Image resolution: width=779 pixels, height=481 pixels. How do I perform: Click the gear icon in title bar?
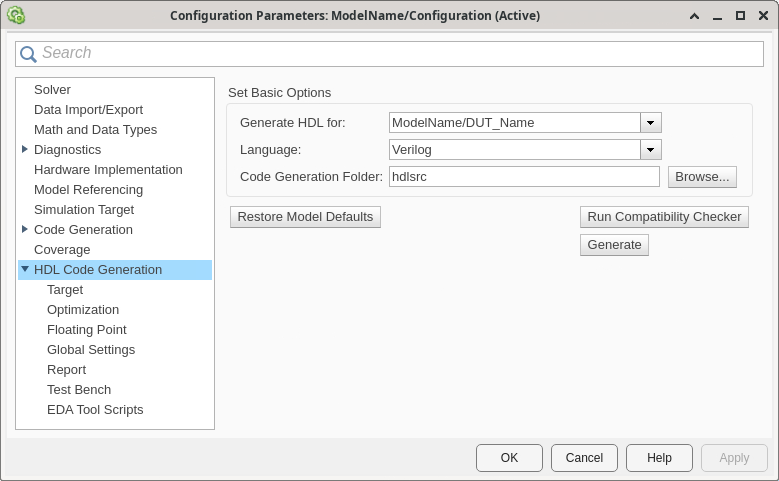pos(16,16)
